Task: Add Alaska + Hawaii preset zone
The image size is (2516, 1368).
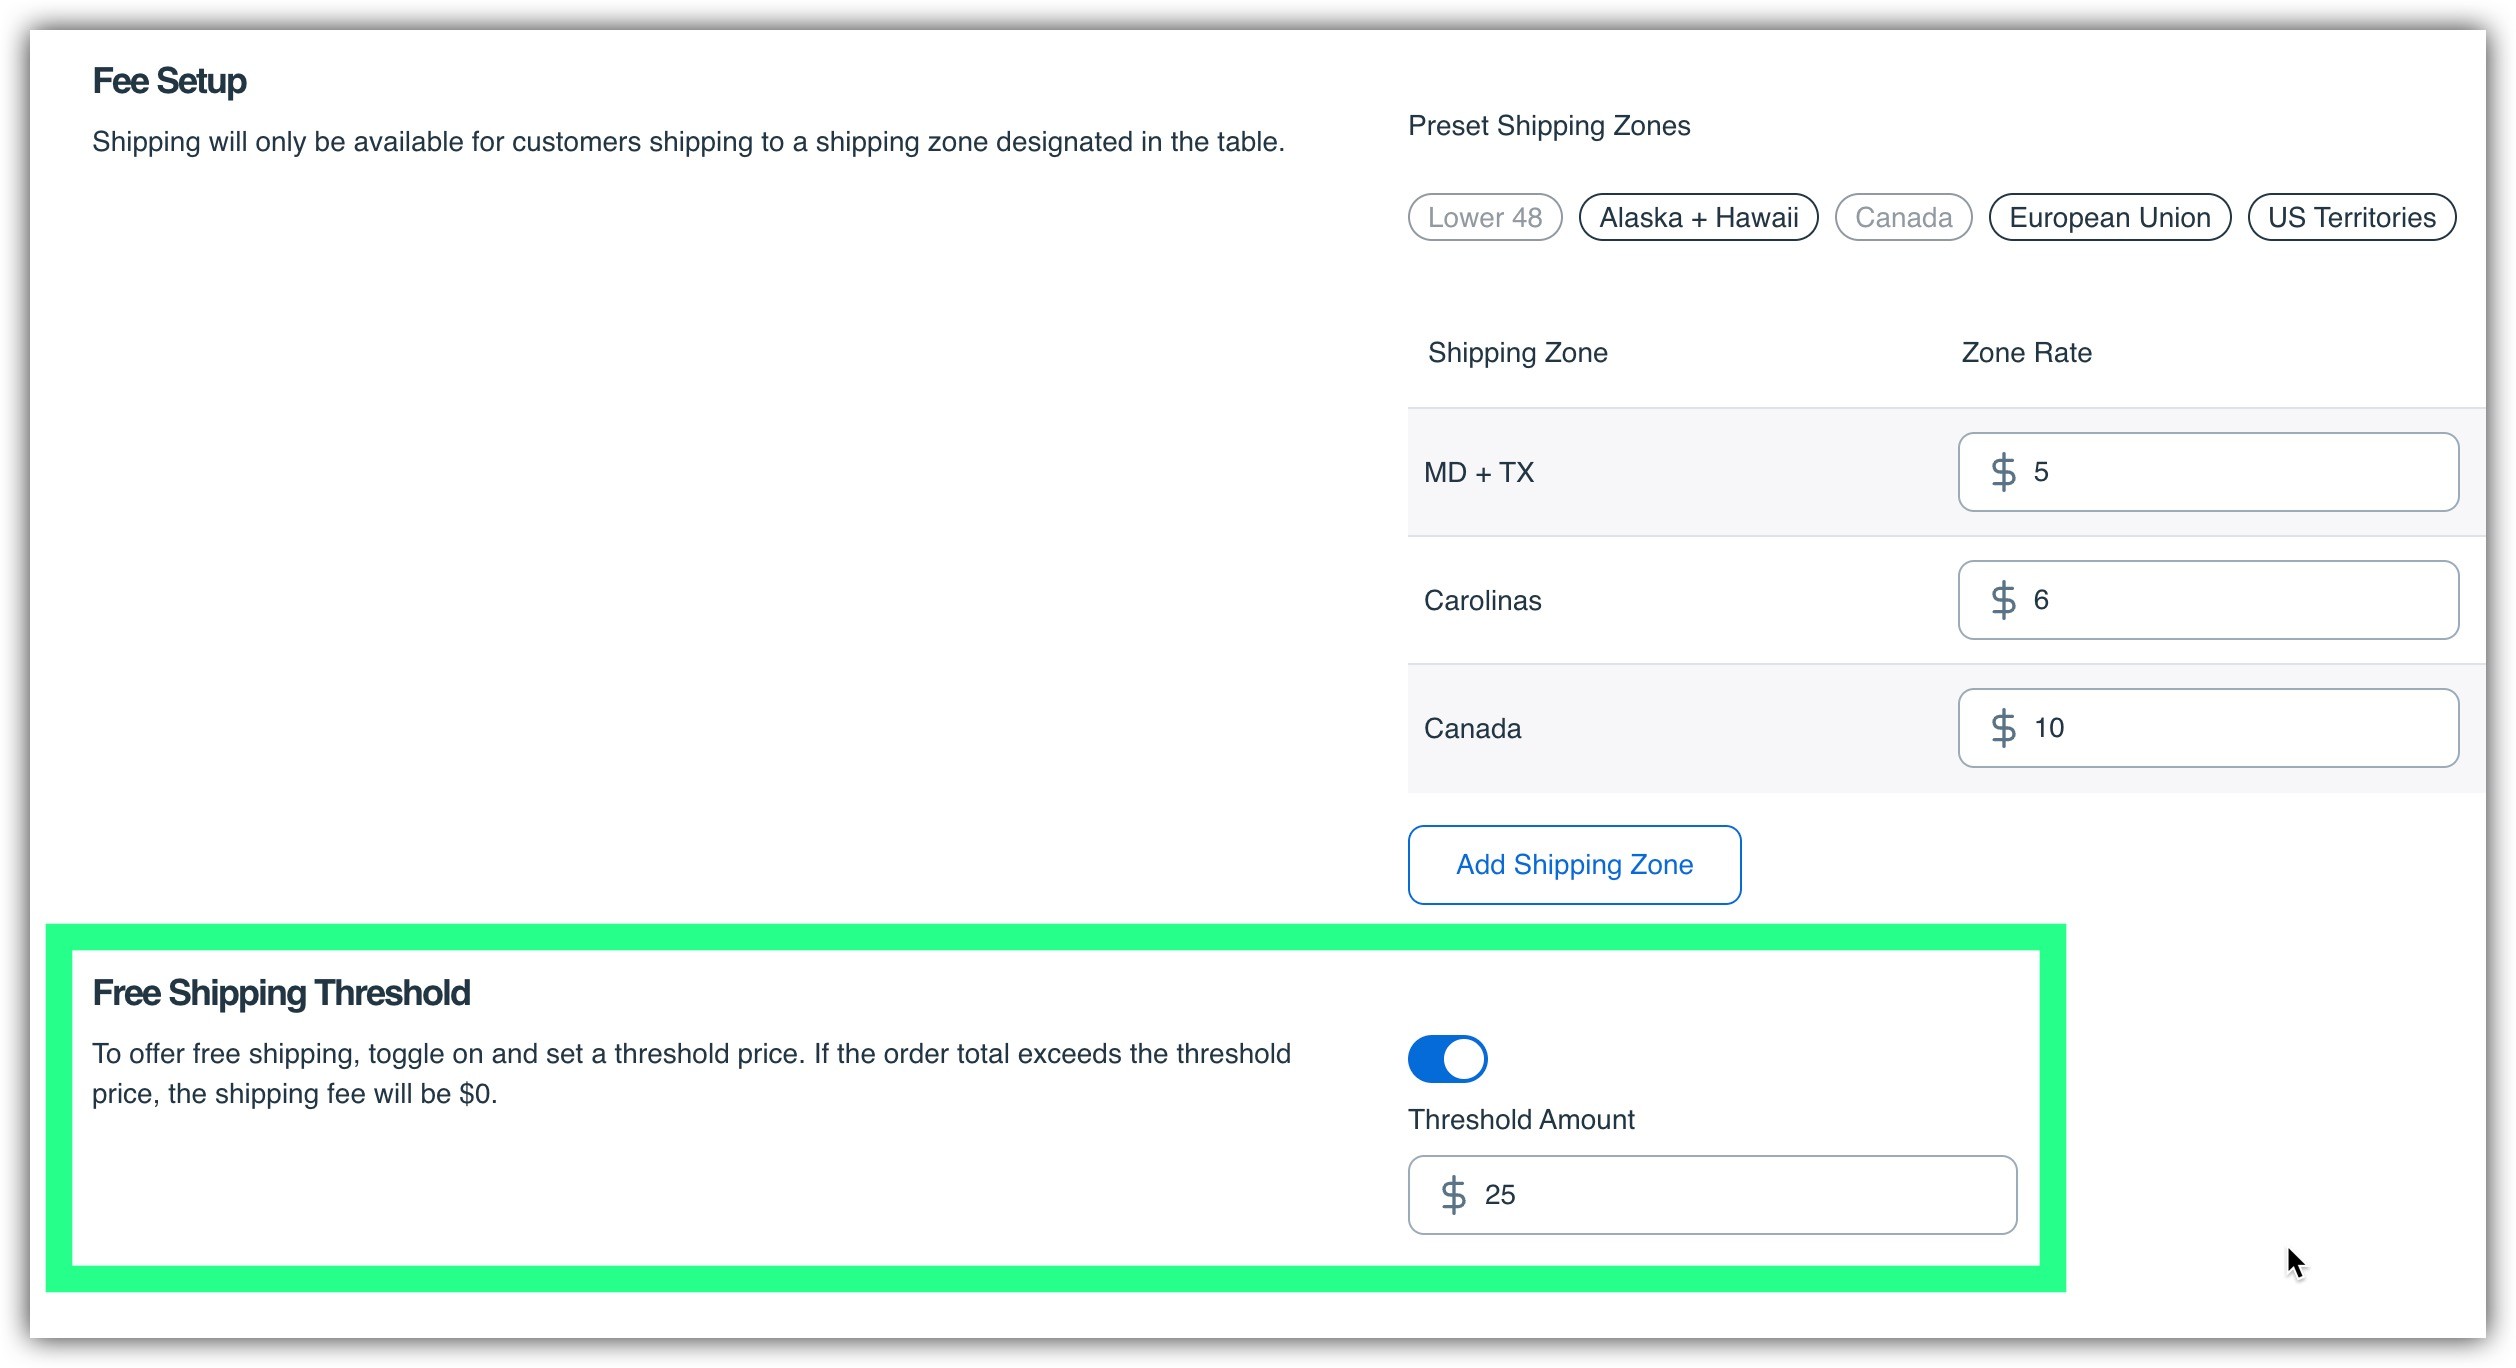Action: [x=1698, y=217]
